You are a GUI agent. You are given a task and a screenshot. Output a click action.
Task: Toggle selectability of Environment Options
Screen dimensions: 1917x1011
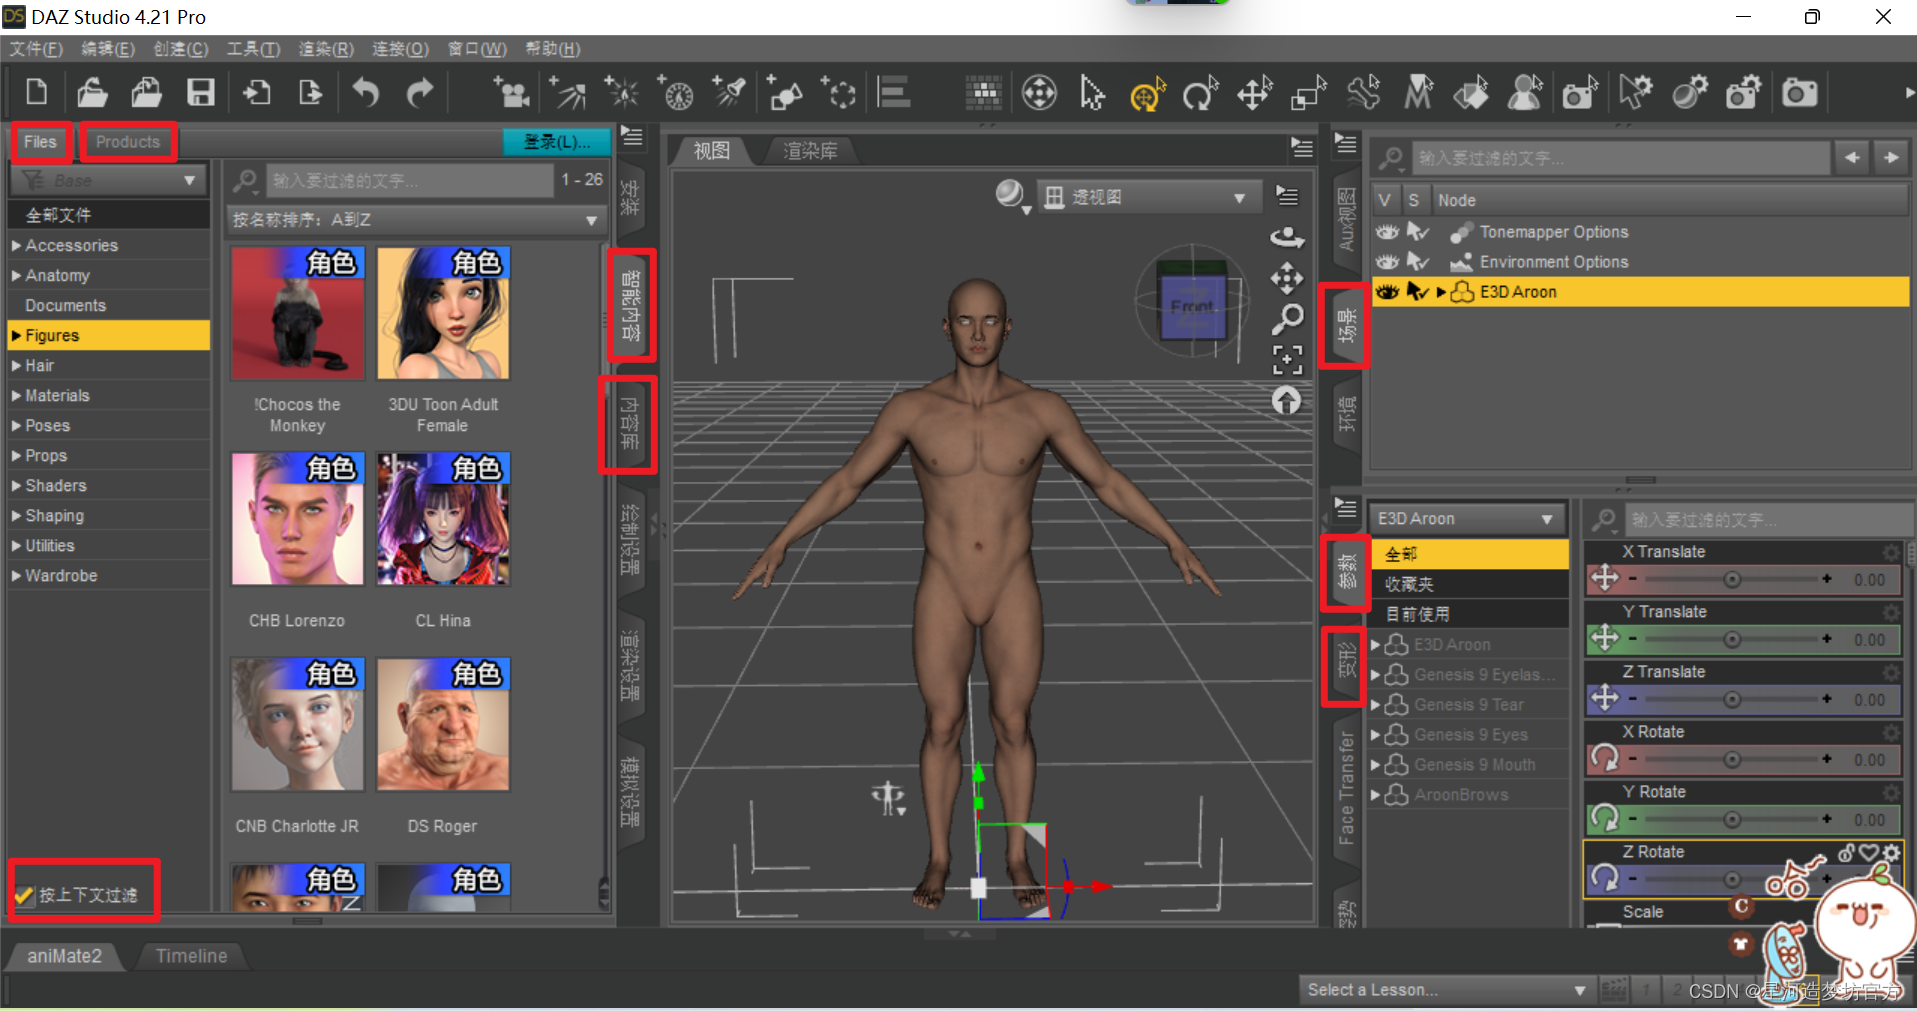[1418, 262]
